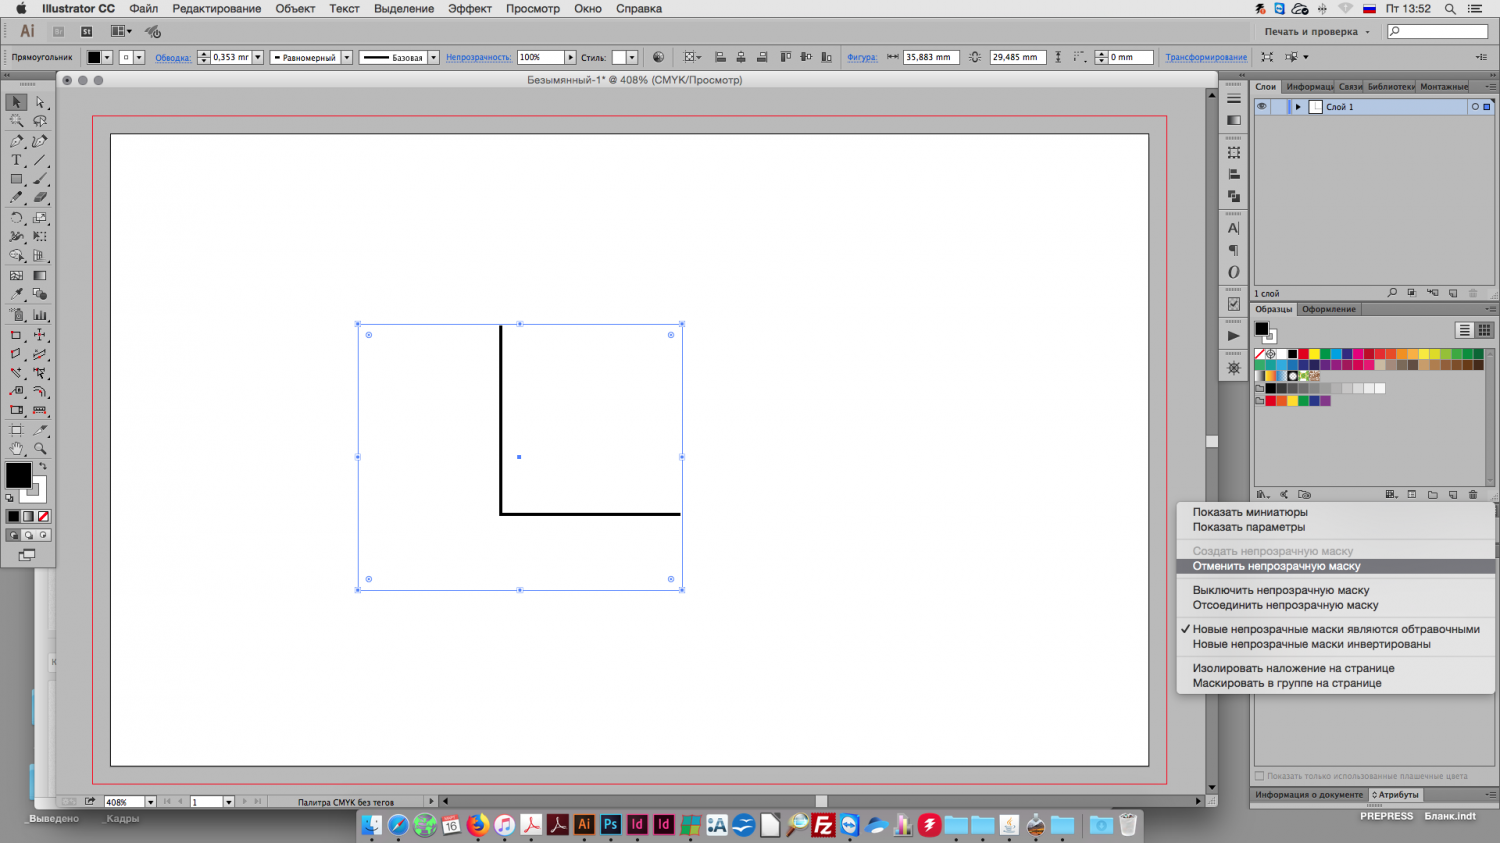Select the Direct Selection (white arrow) tool
Screen dimensions: 1500x843
[x=40, y=102]
